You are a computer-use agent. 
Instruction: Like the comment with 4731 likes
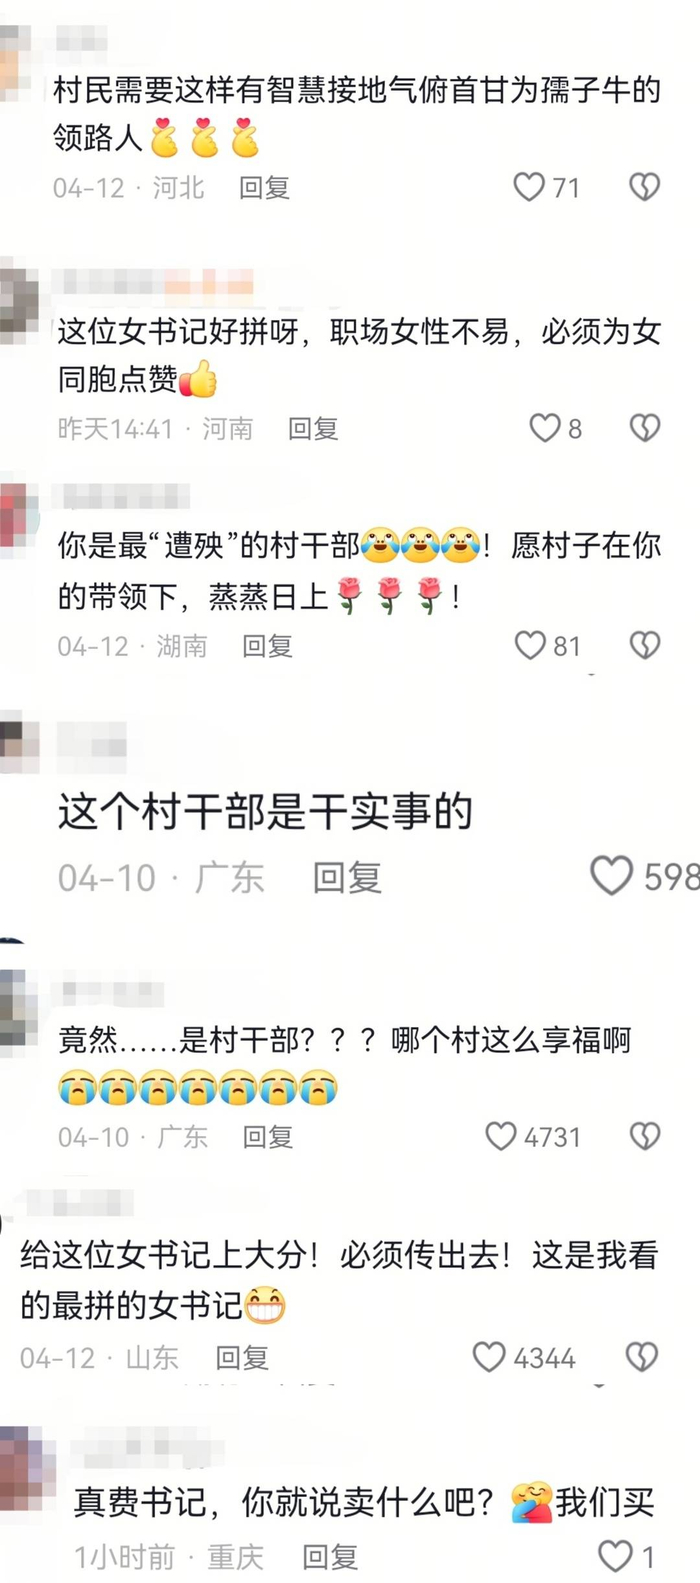[501, 1136]
